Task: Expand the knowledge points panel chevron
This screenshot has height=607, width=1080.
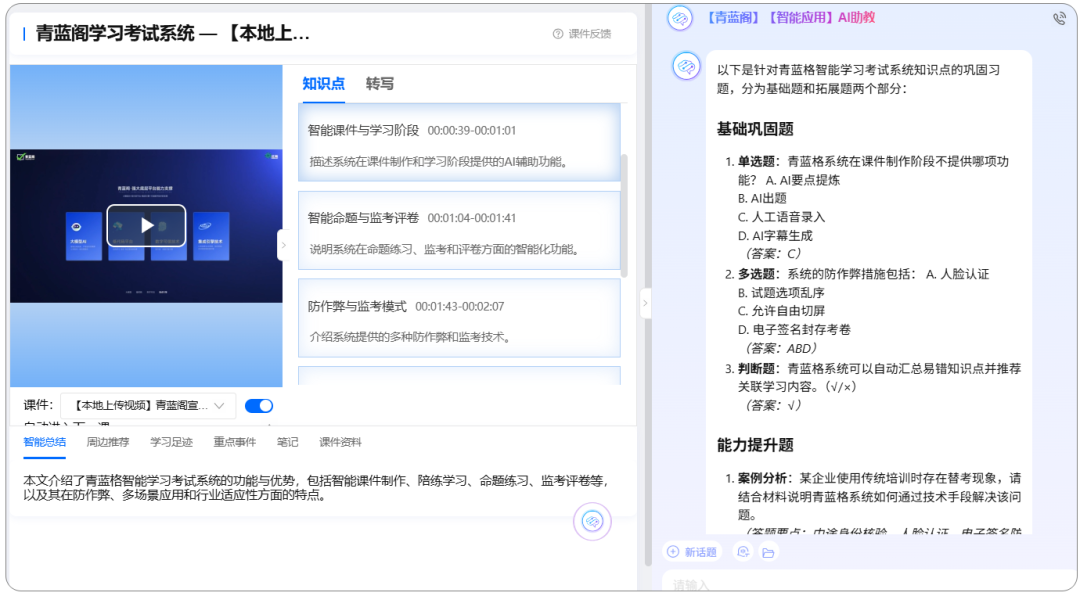Action: click(284, 243)
